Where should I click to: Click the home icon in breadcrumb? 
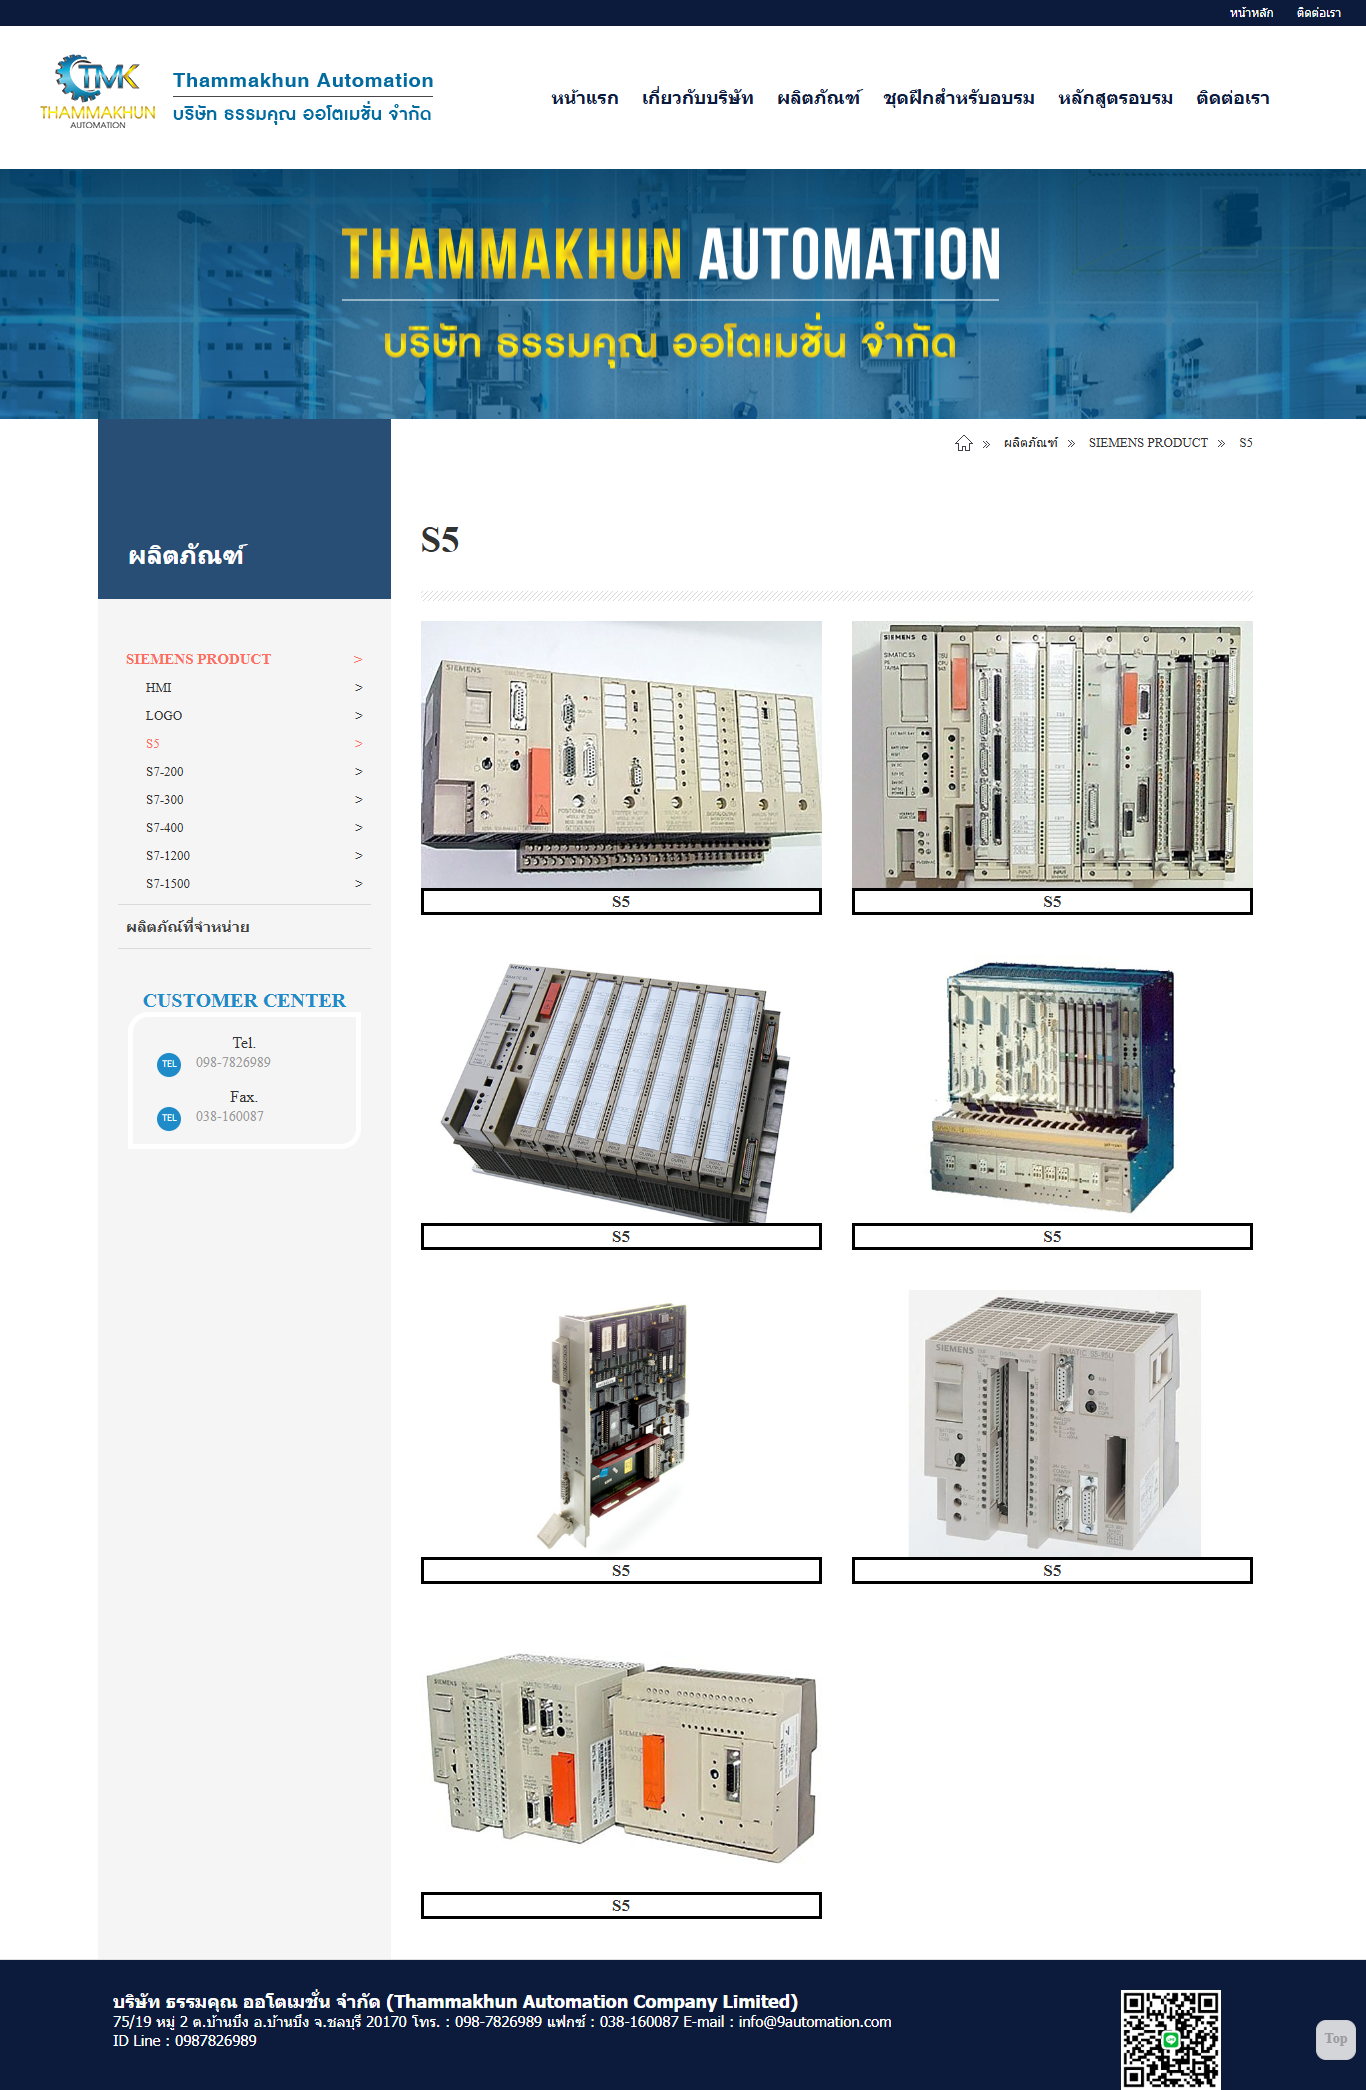coord(963,443)
